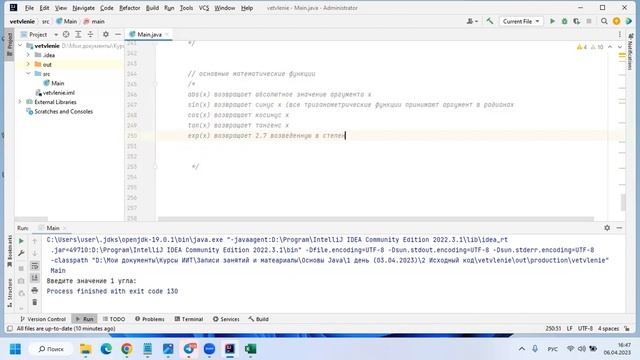The height and width of the screenshot is (360, 640).
Task: Click the editor vertical scrollbar thumb
Action: pos(623,202)
